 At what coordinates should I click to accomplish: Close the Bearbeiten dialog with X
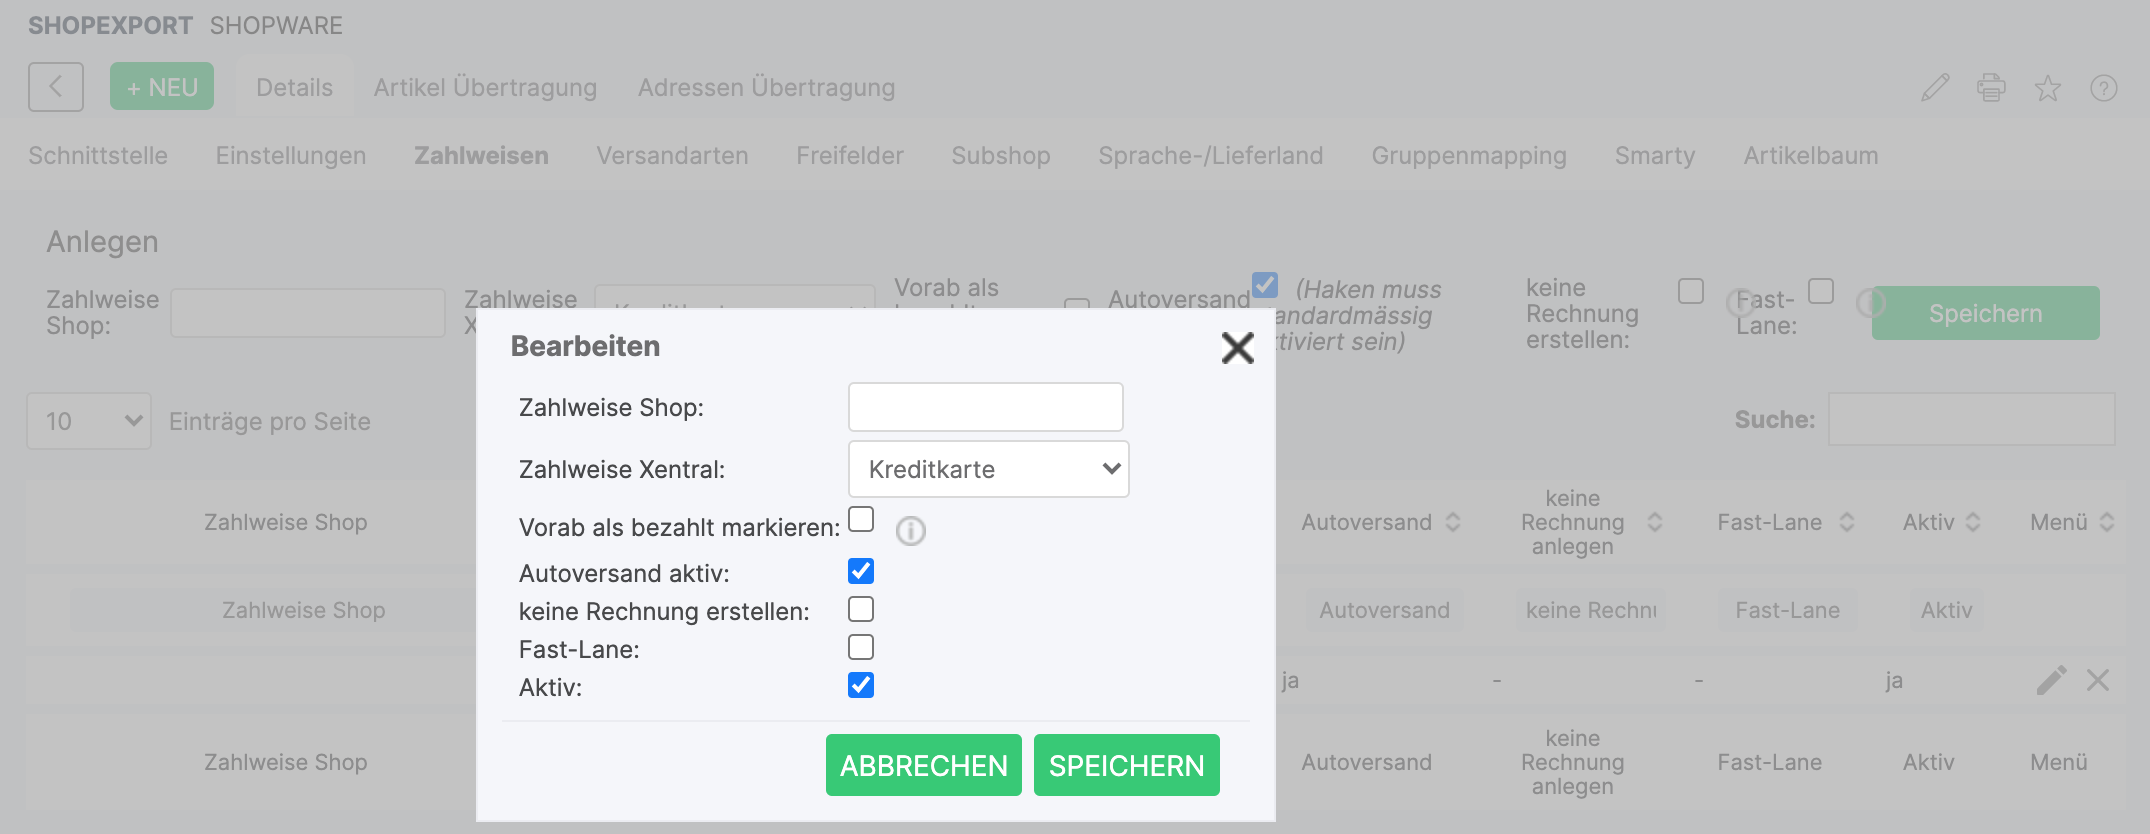[1237, 348]
